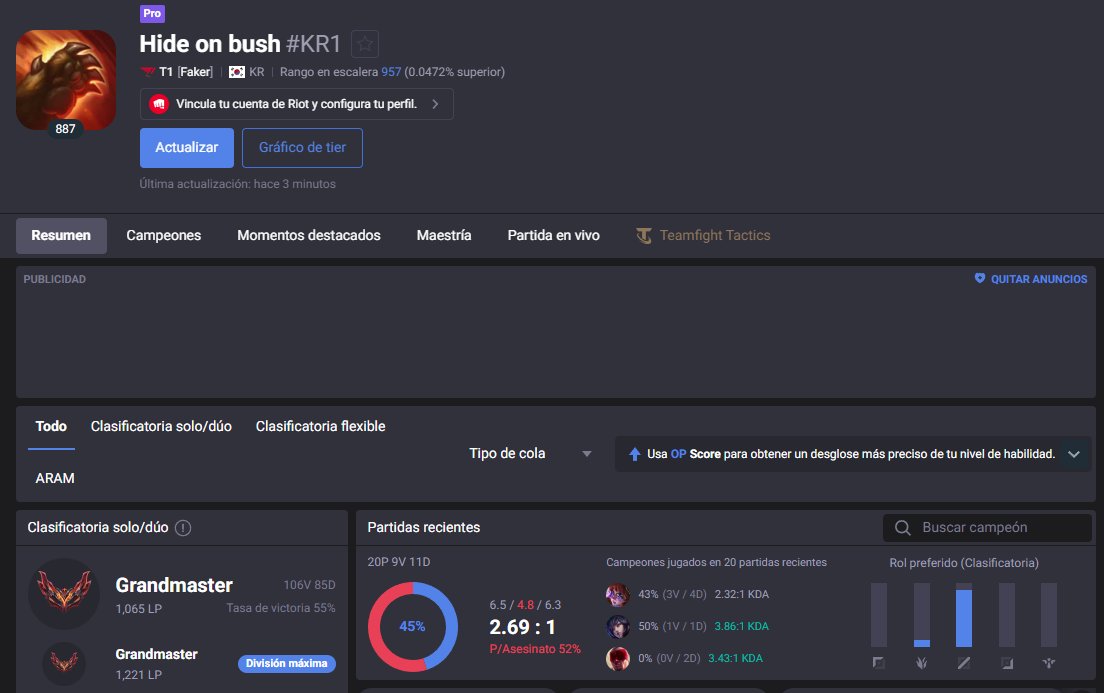Open the Teamfight Tactics text link
Viewport: 1104px width, 693px height.
click(x=715, y=236)
